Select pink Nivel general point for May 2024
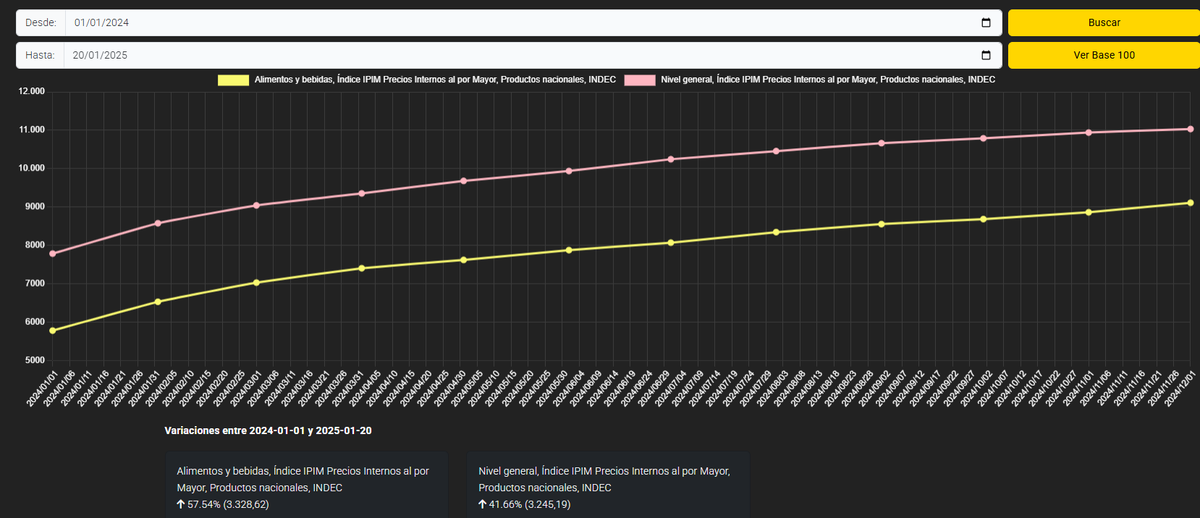This screenshot has width=1200, height=518. click(x=463, y=181)
